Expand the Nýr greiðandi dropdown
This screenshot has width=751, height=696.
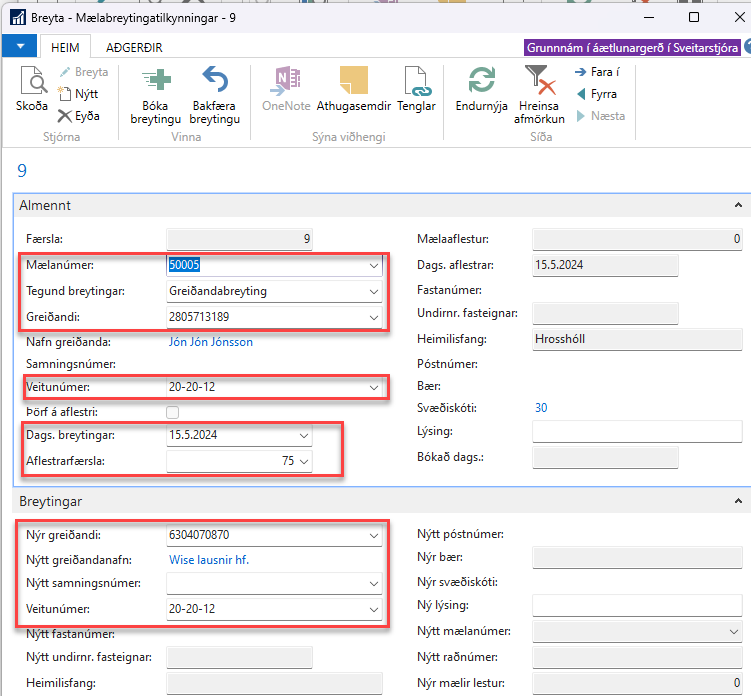click(x=374, y=536)
